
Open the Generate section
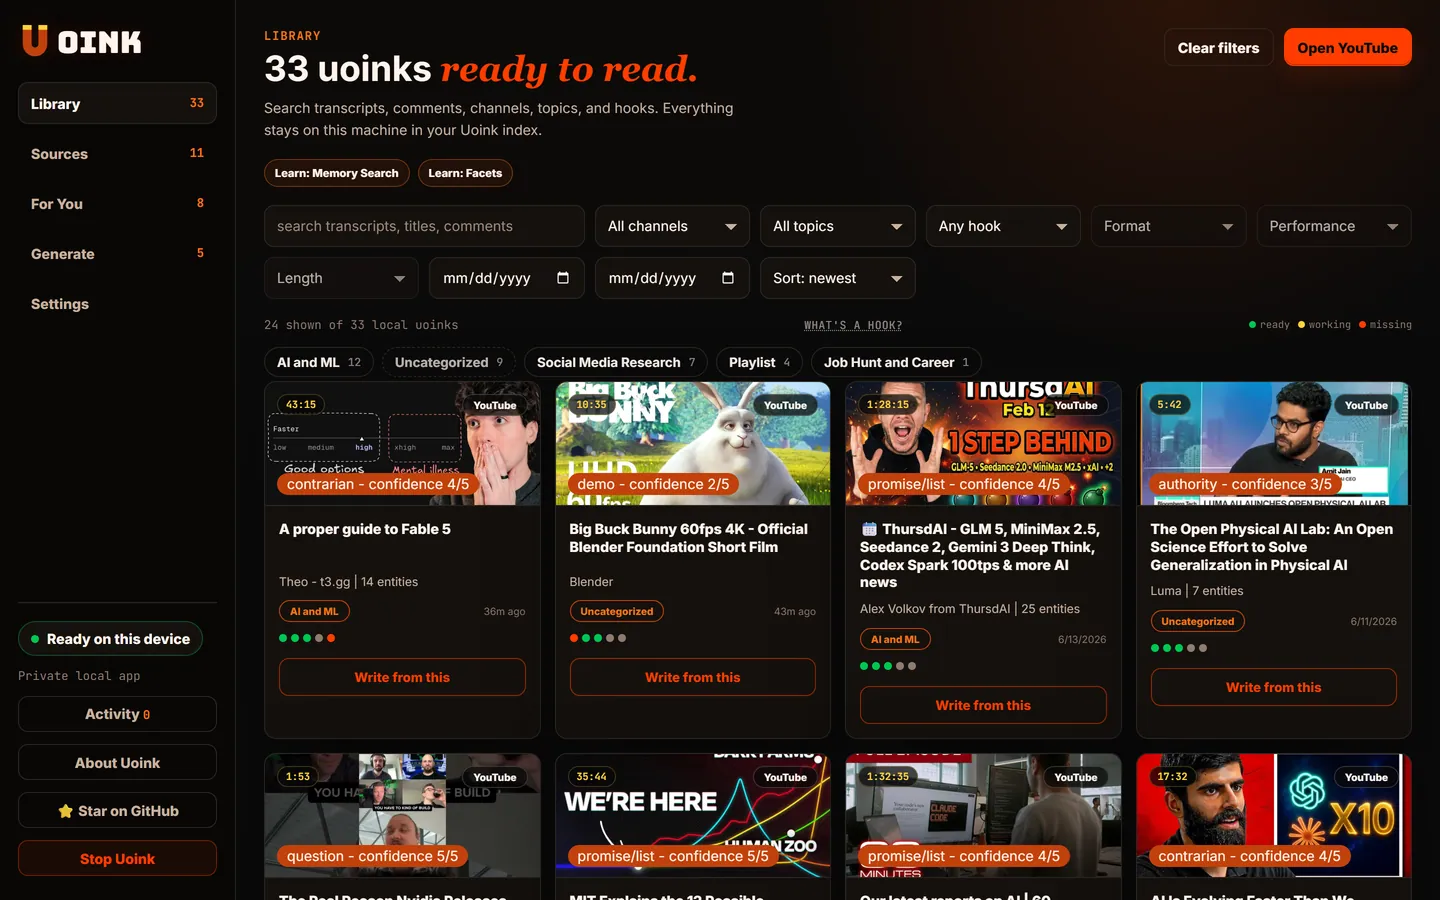click(x=117, y=253)
